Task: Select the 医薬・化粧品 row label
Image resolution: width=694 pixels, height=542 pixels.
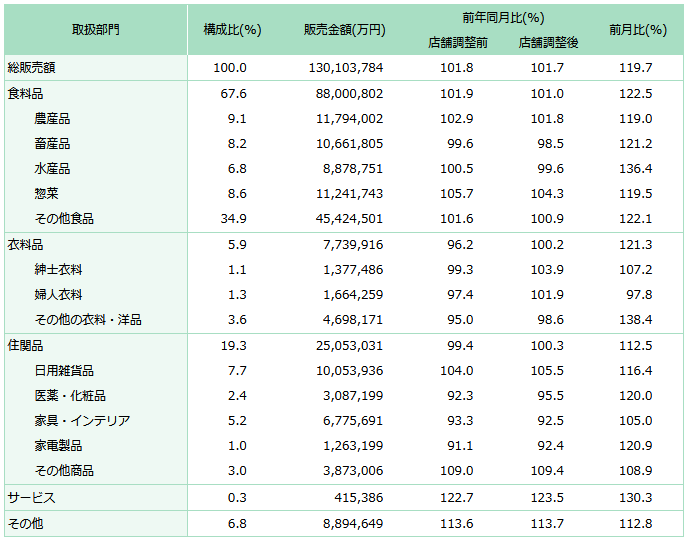Action: coord(70,396)
